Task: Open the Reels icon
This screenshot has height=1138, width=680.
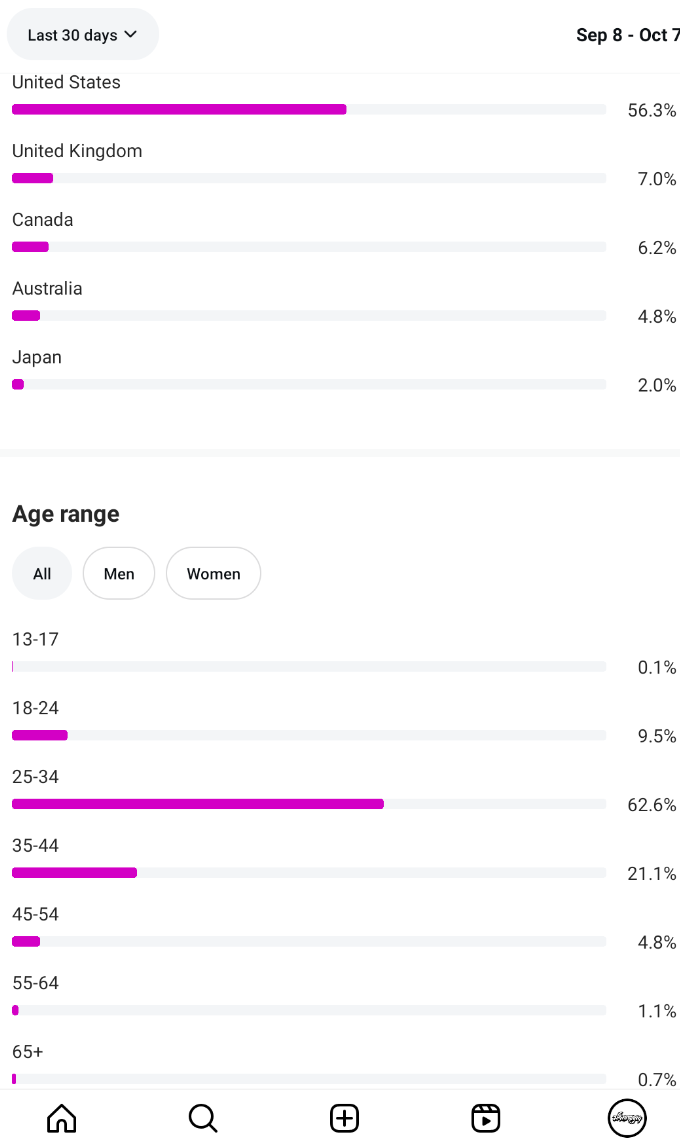Action: 486,1117
